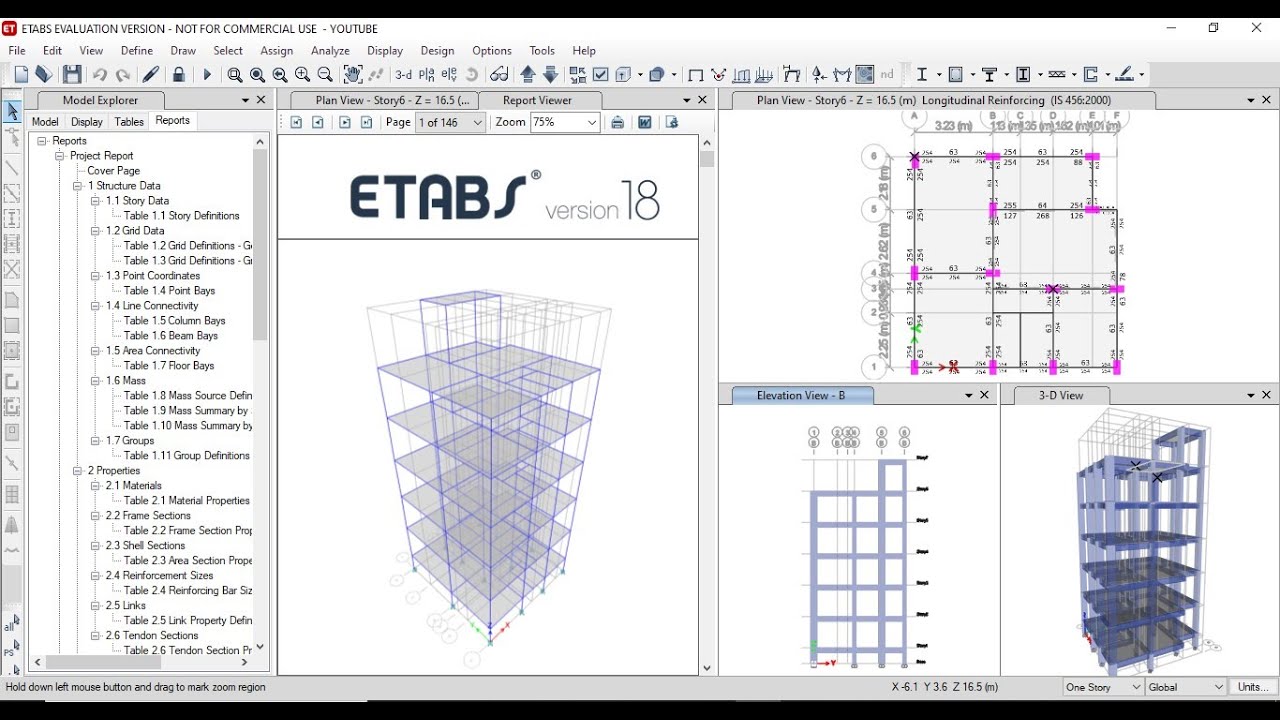Open the One Story dropdown

click(x=1103, y=687)
